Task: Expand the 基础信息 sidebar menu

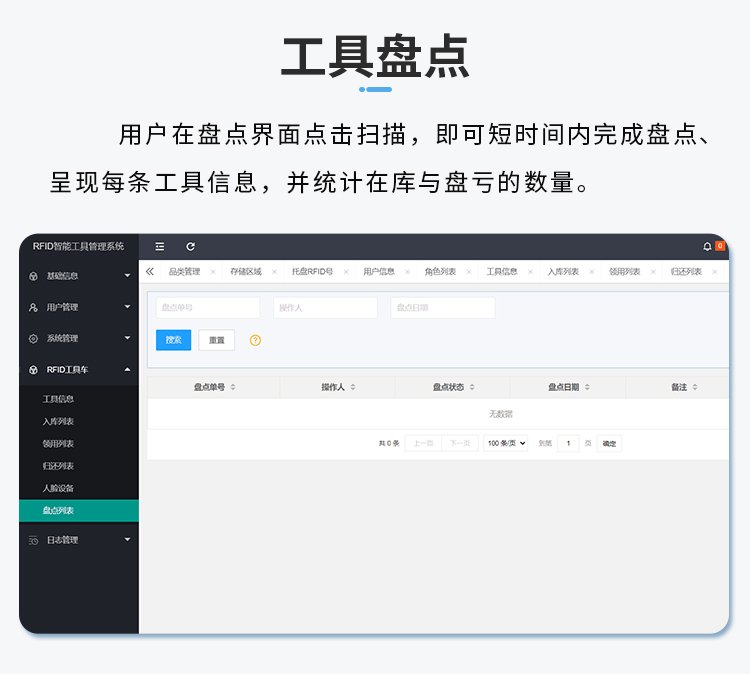Action: coord(78,276)
